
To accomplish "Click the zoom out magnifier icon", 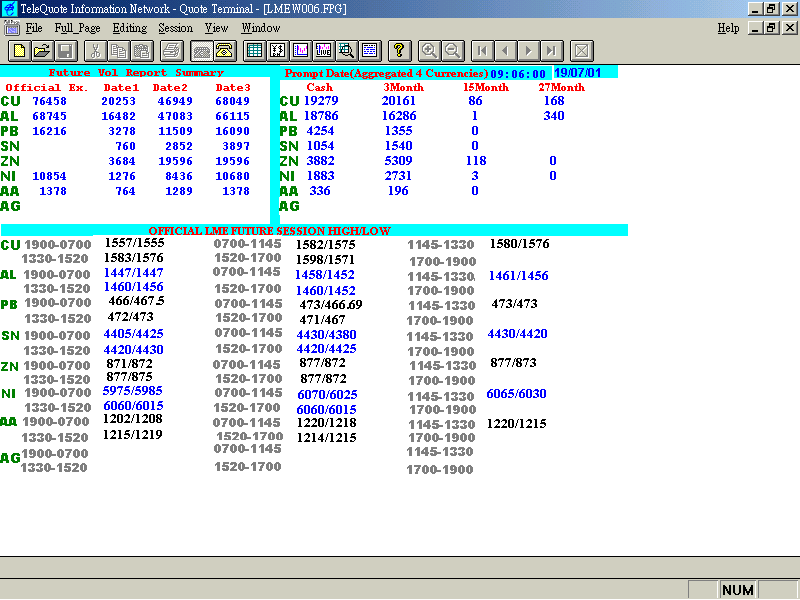I will click(x=452, y=51).
